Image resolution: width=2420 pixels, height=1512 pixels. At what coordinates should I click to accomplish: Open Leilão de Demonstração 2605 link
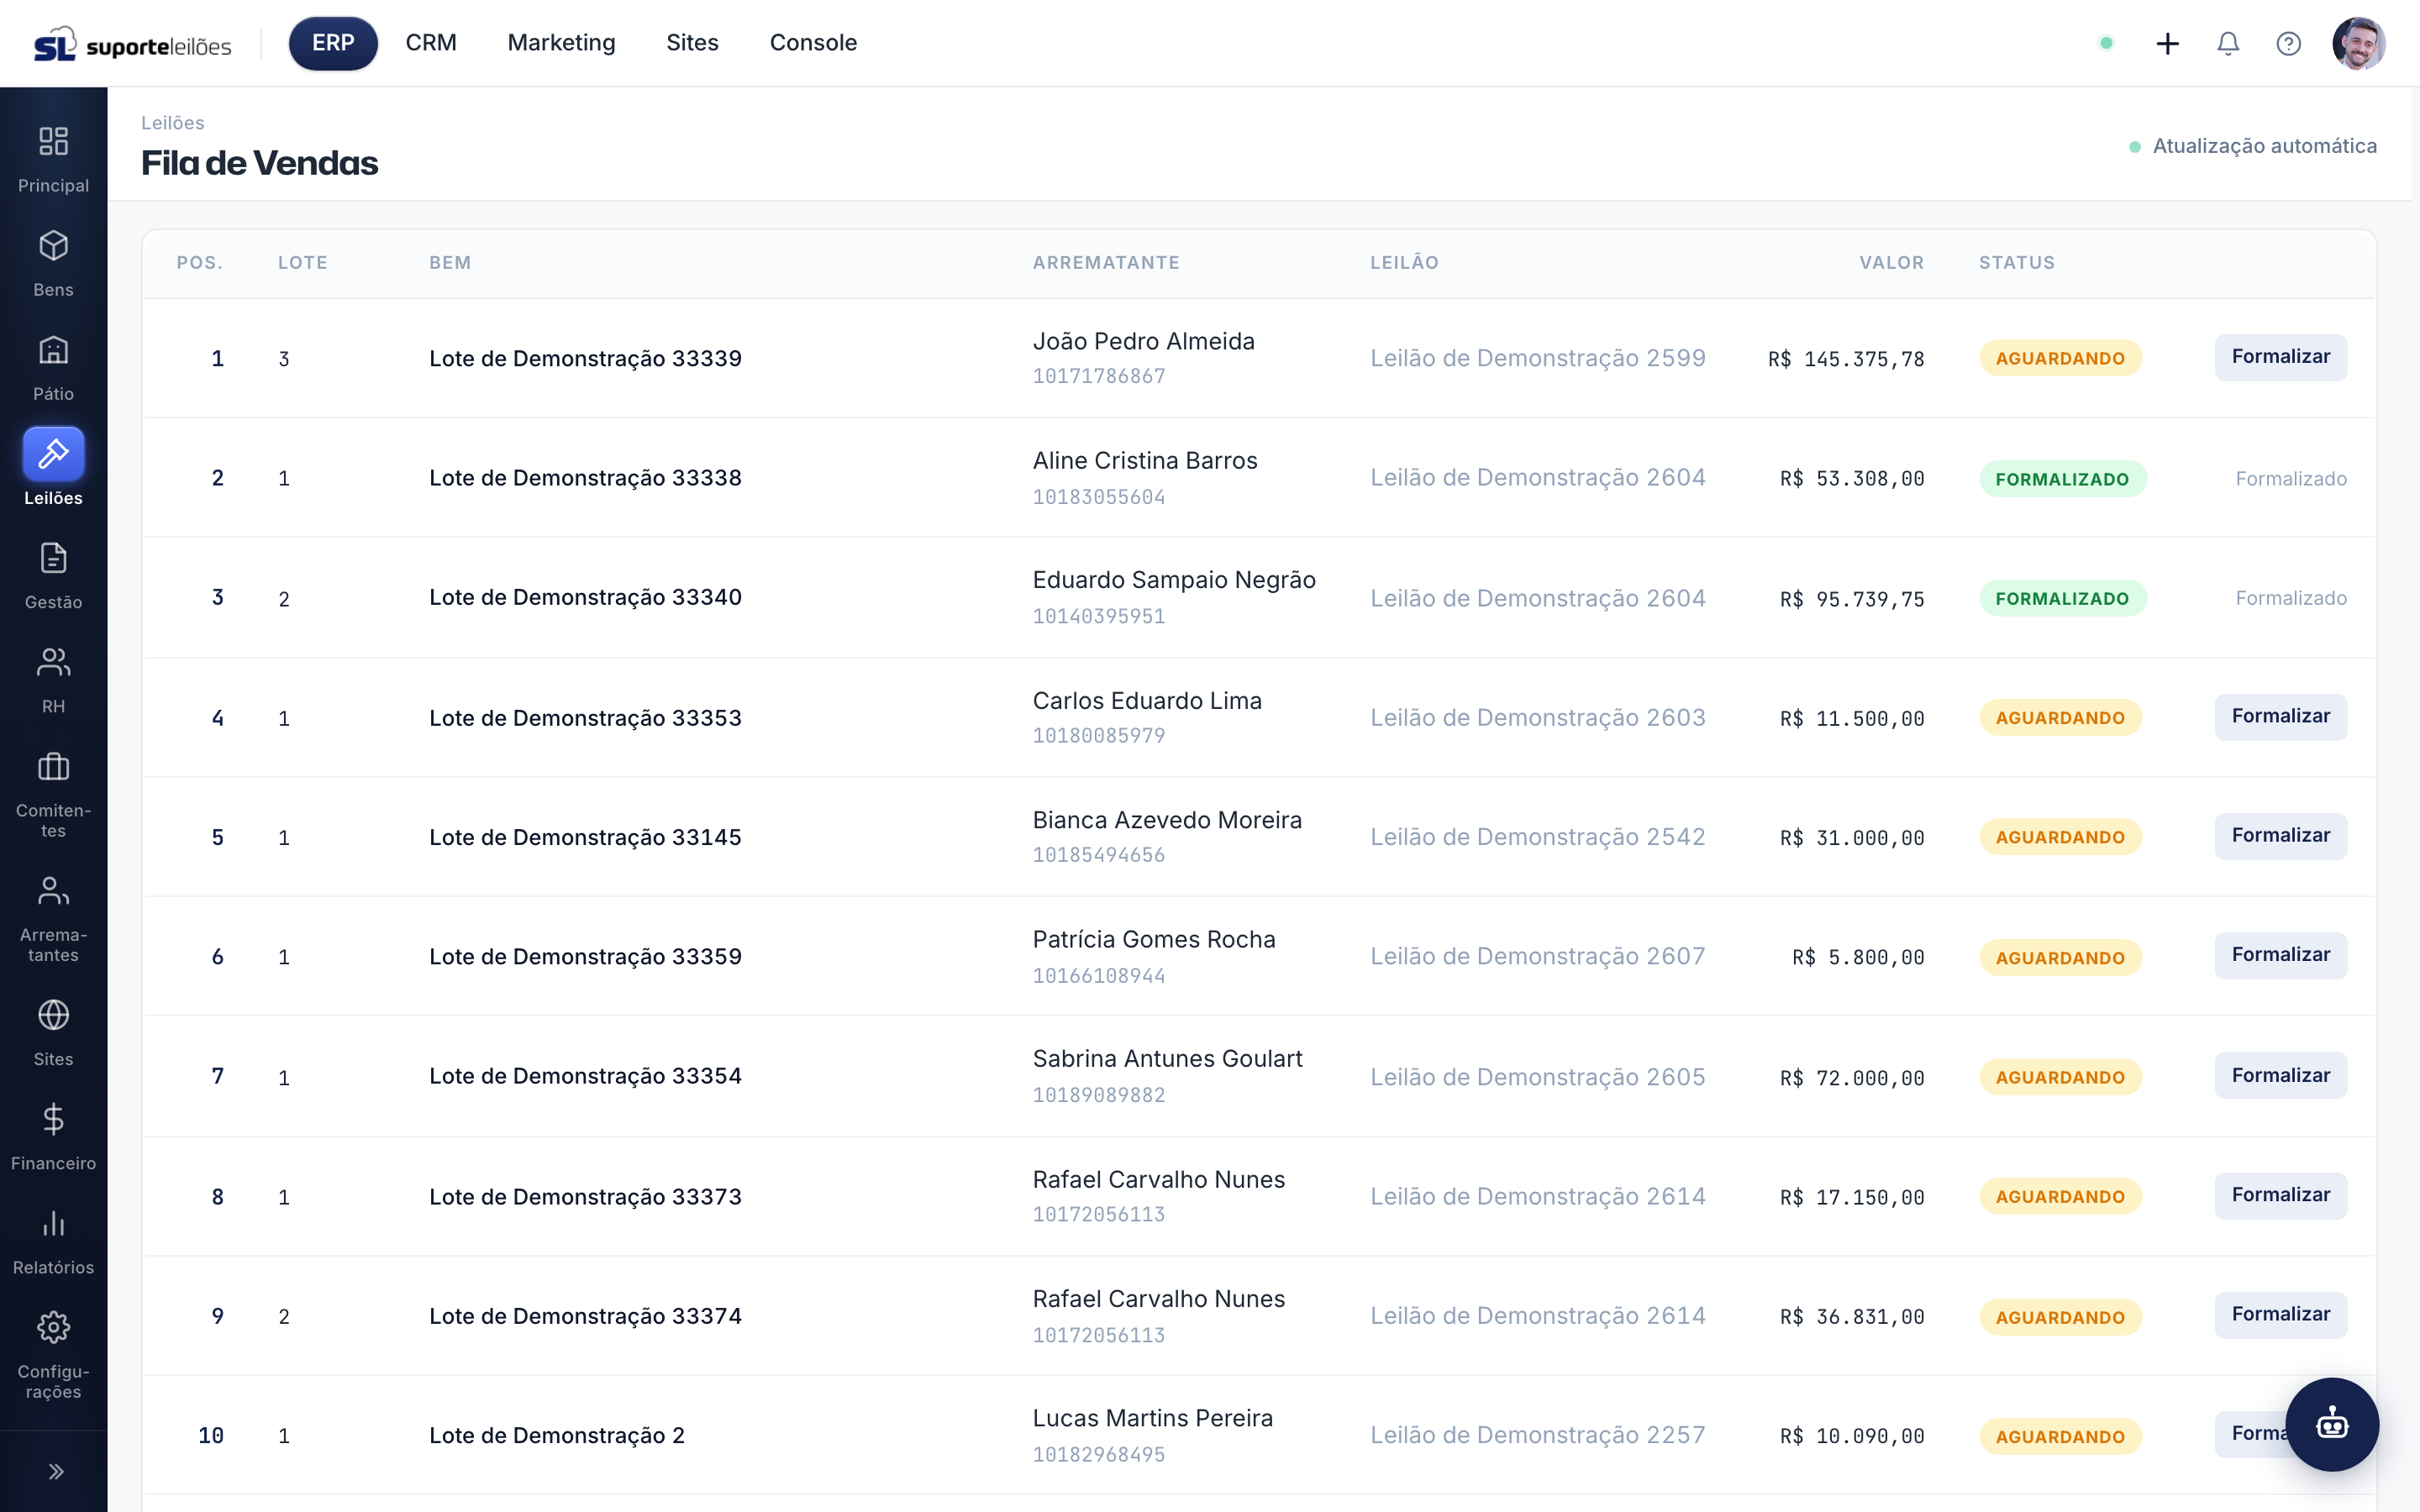coord(1538,1077)
